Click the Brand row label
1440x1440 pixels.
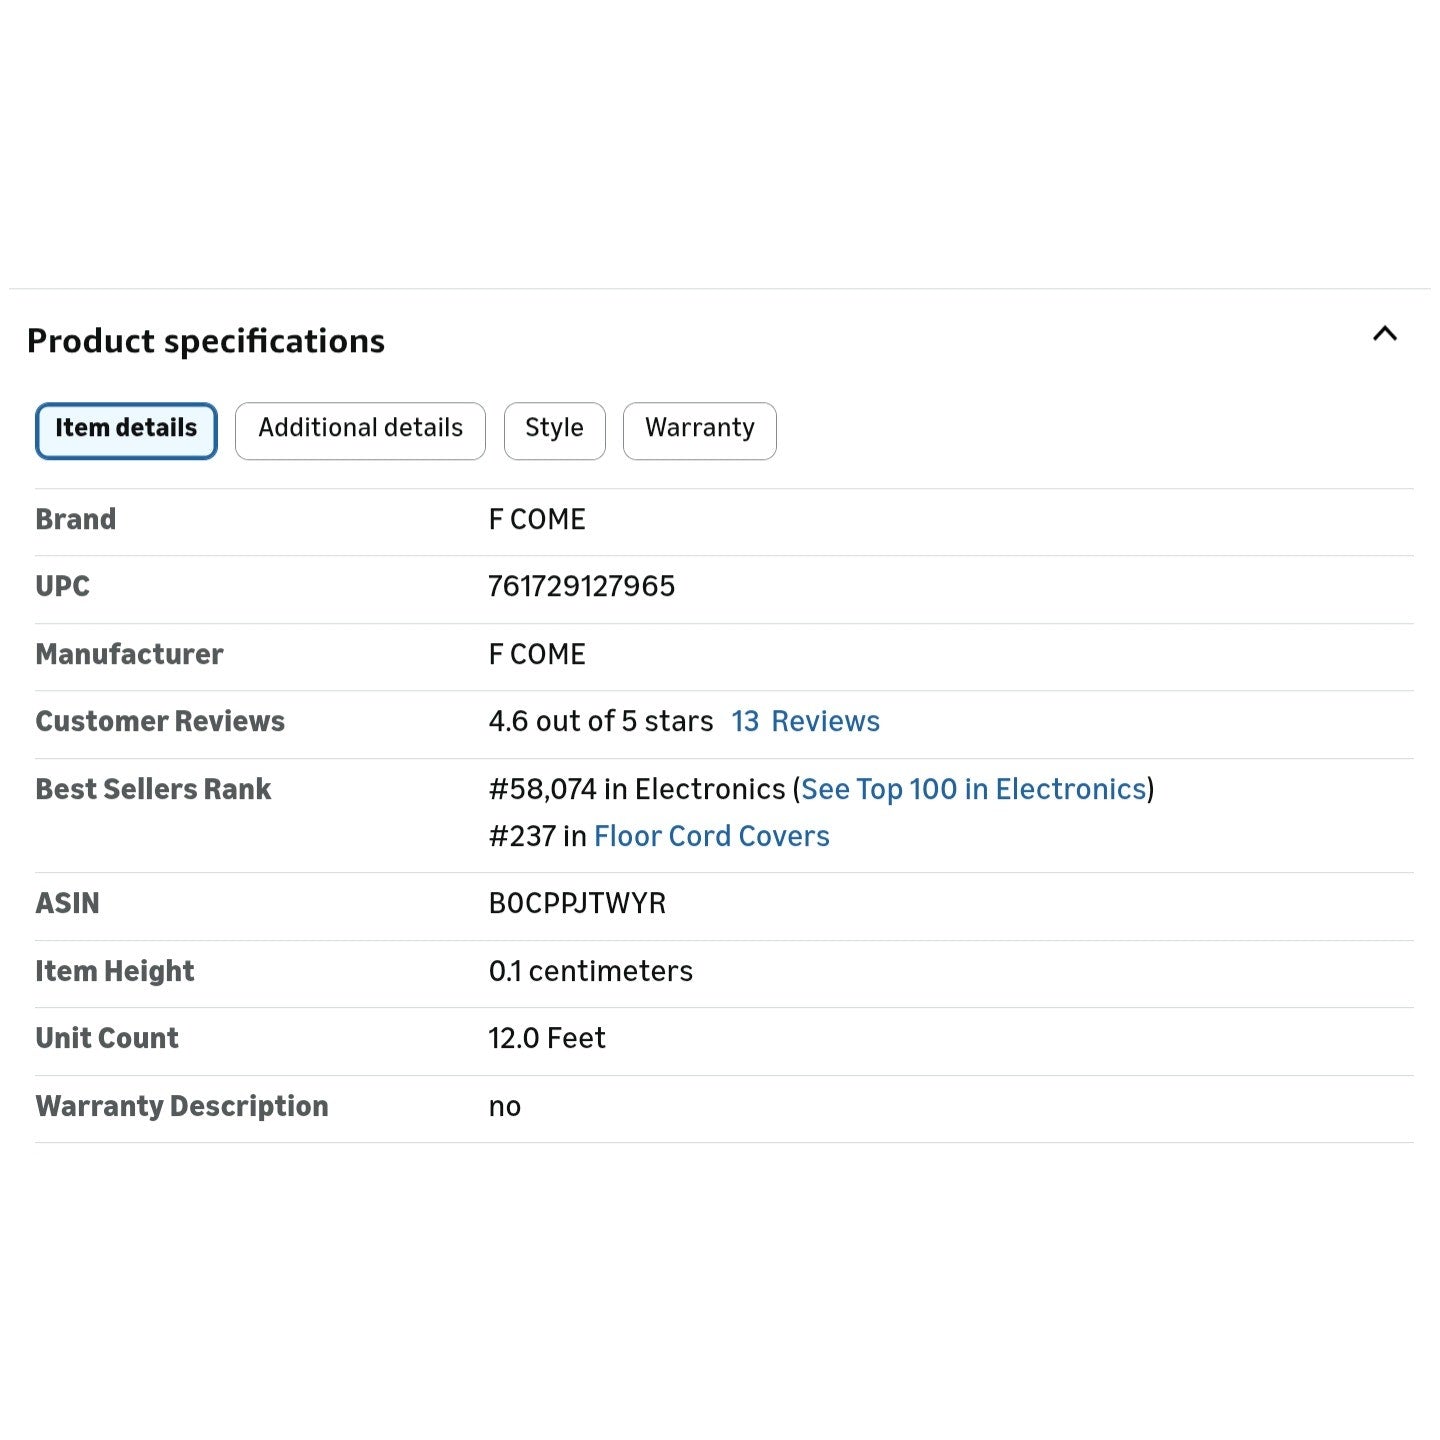[76, 519]
